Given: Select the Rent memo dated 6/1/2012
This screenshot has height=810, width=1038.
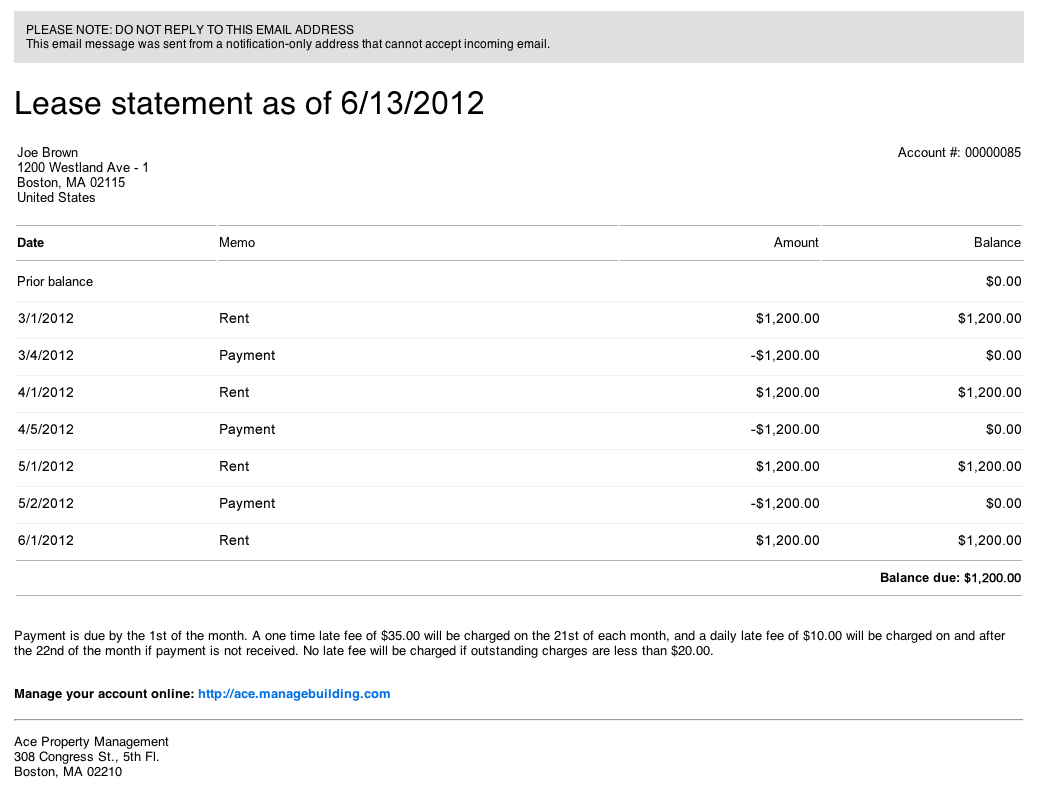Looking at the screenshot, I should pos(234,540).
